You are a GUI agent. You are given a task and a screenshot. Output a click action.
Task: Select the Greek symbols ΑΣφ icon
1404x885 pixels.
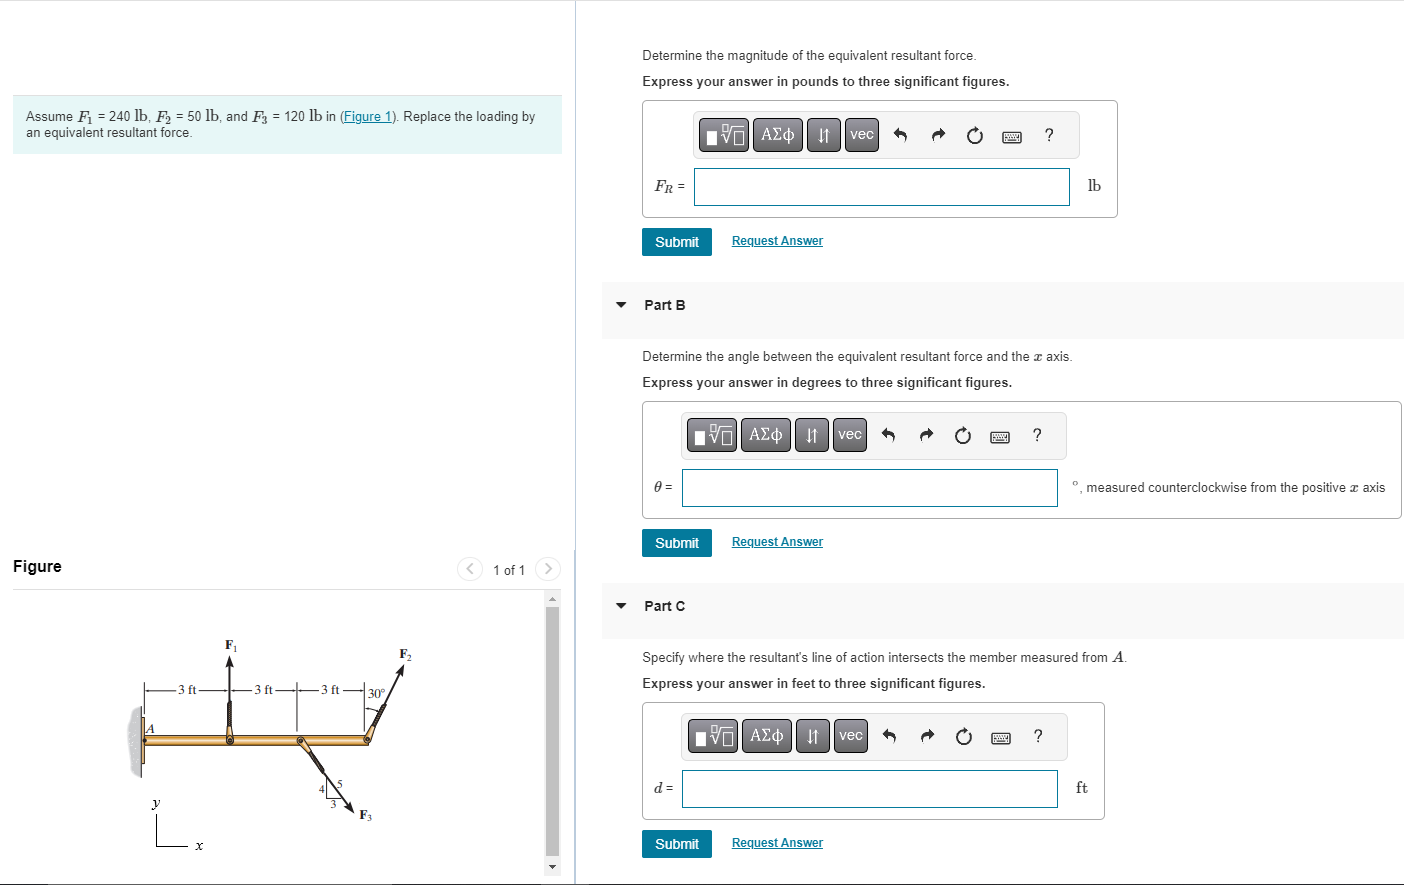point(777,135)
